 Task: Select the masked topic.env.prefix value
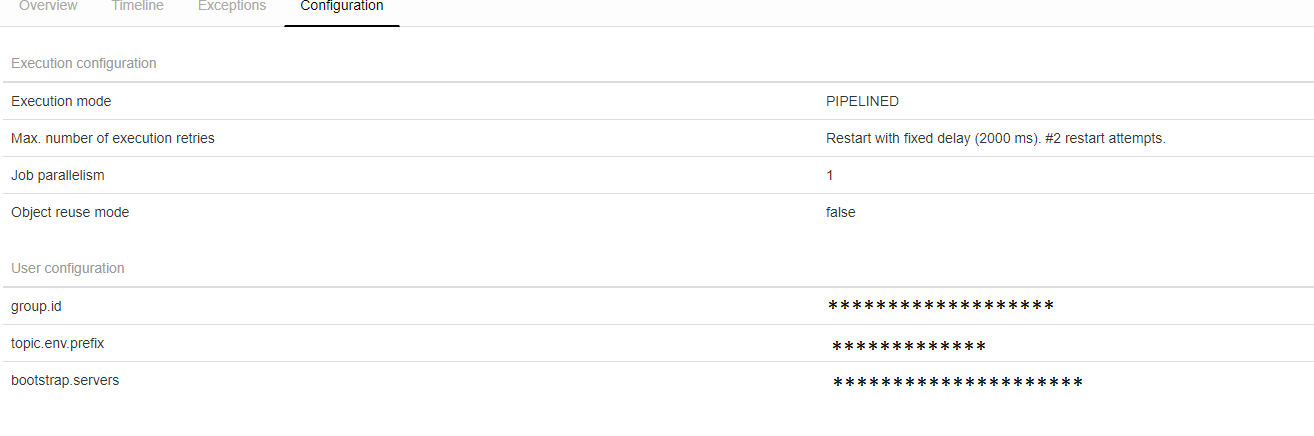909,347
